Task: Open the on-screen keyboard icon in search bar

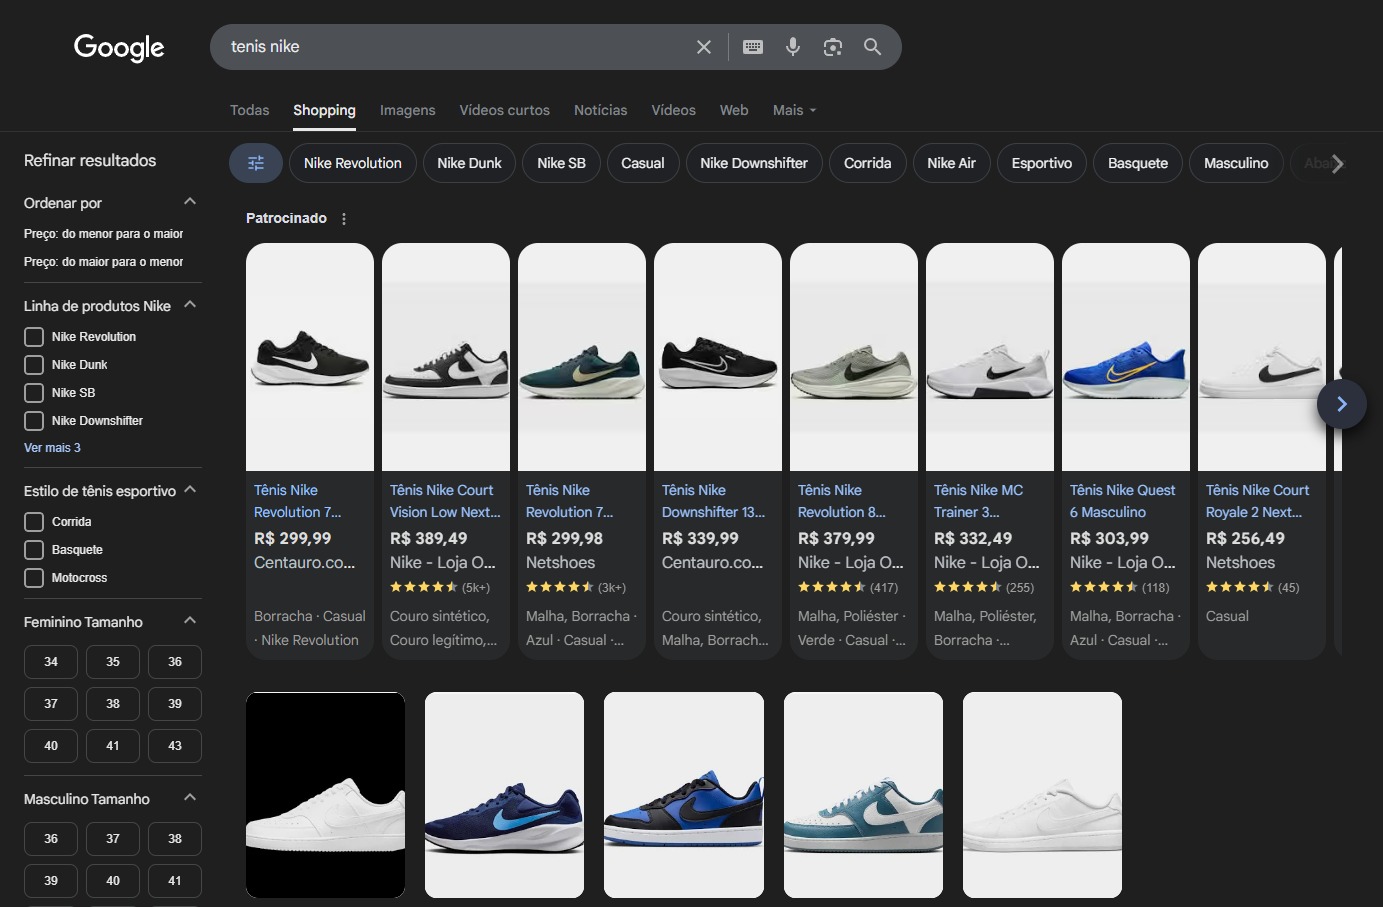Action: pos(752,46)
